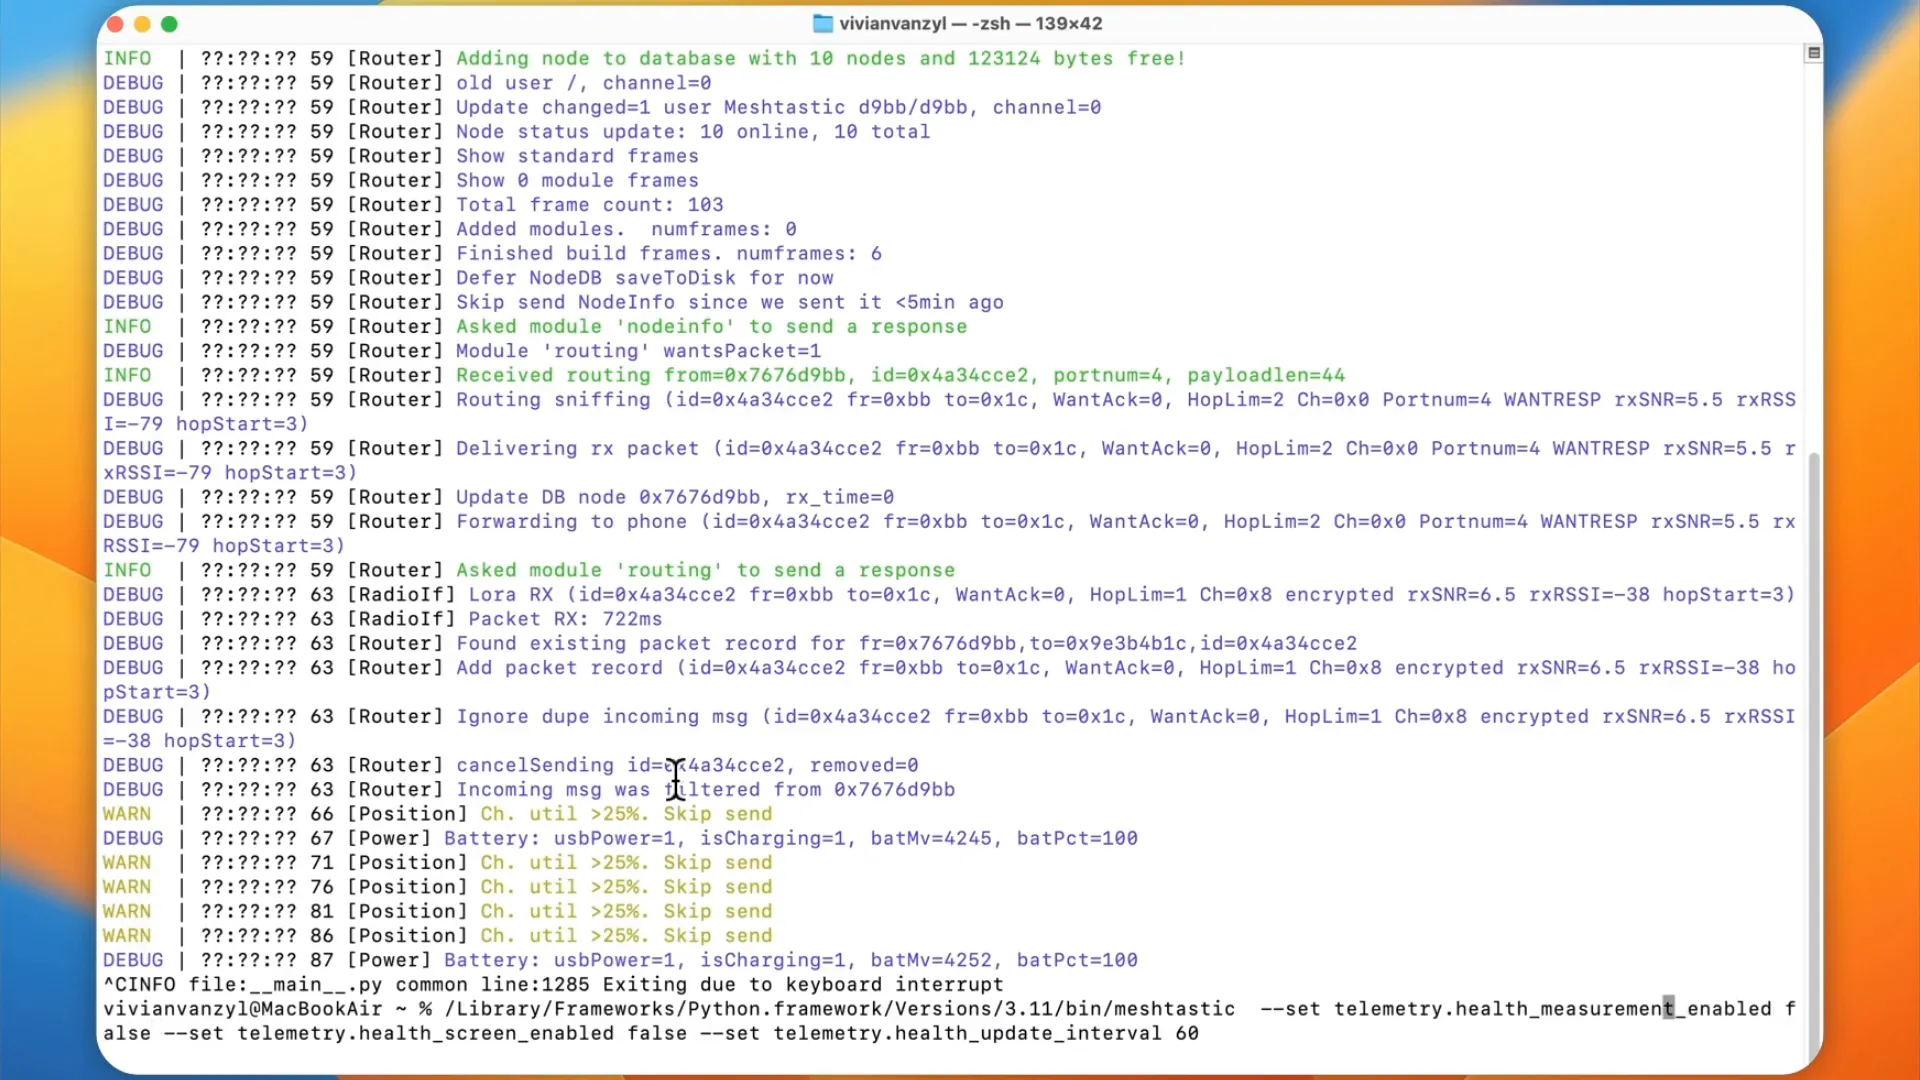Click the 'Battery: usbPower=1' line with batMv=4245
This screenshot has width=1920, height=1080.
(621, 839)
